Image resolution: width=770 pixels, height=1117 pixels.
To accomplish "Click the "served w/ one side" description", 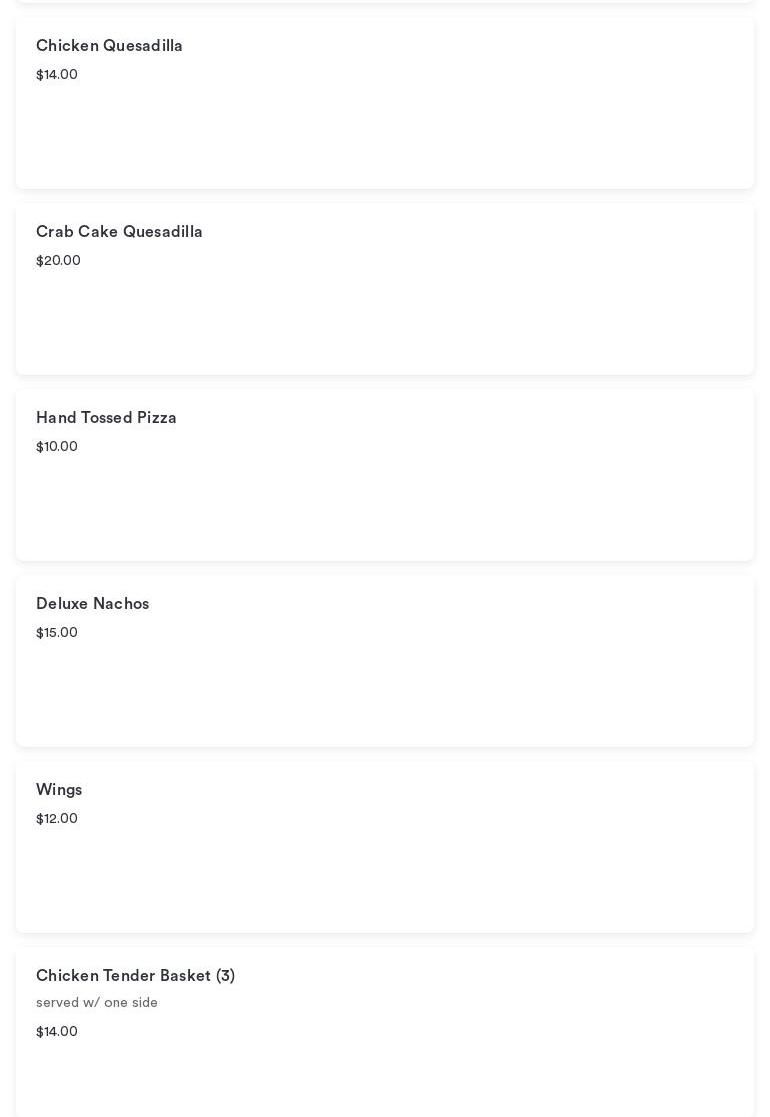I will click(x=97, y=1003).
